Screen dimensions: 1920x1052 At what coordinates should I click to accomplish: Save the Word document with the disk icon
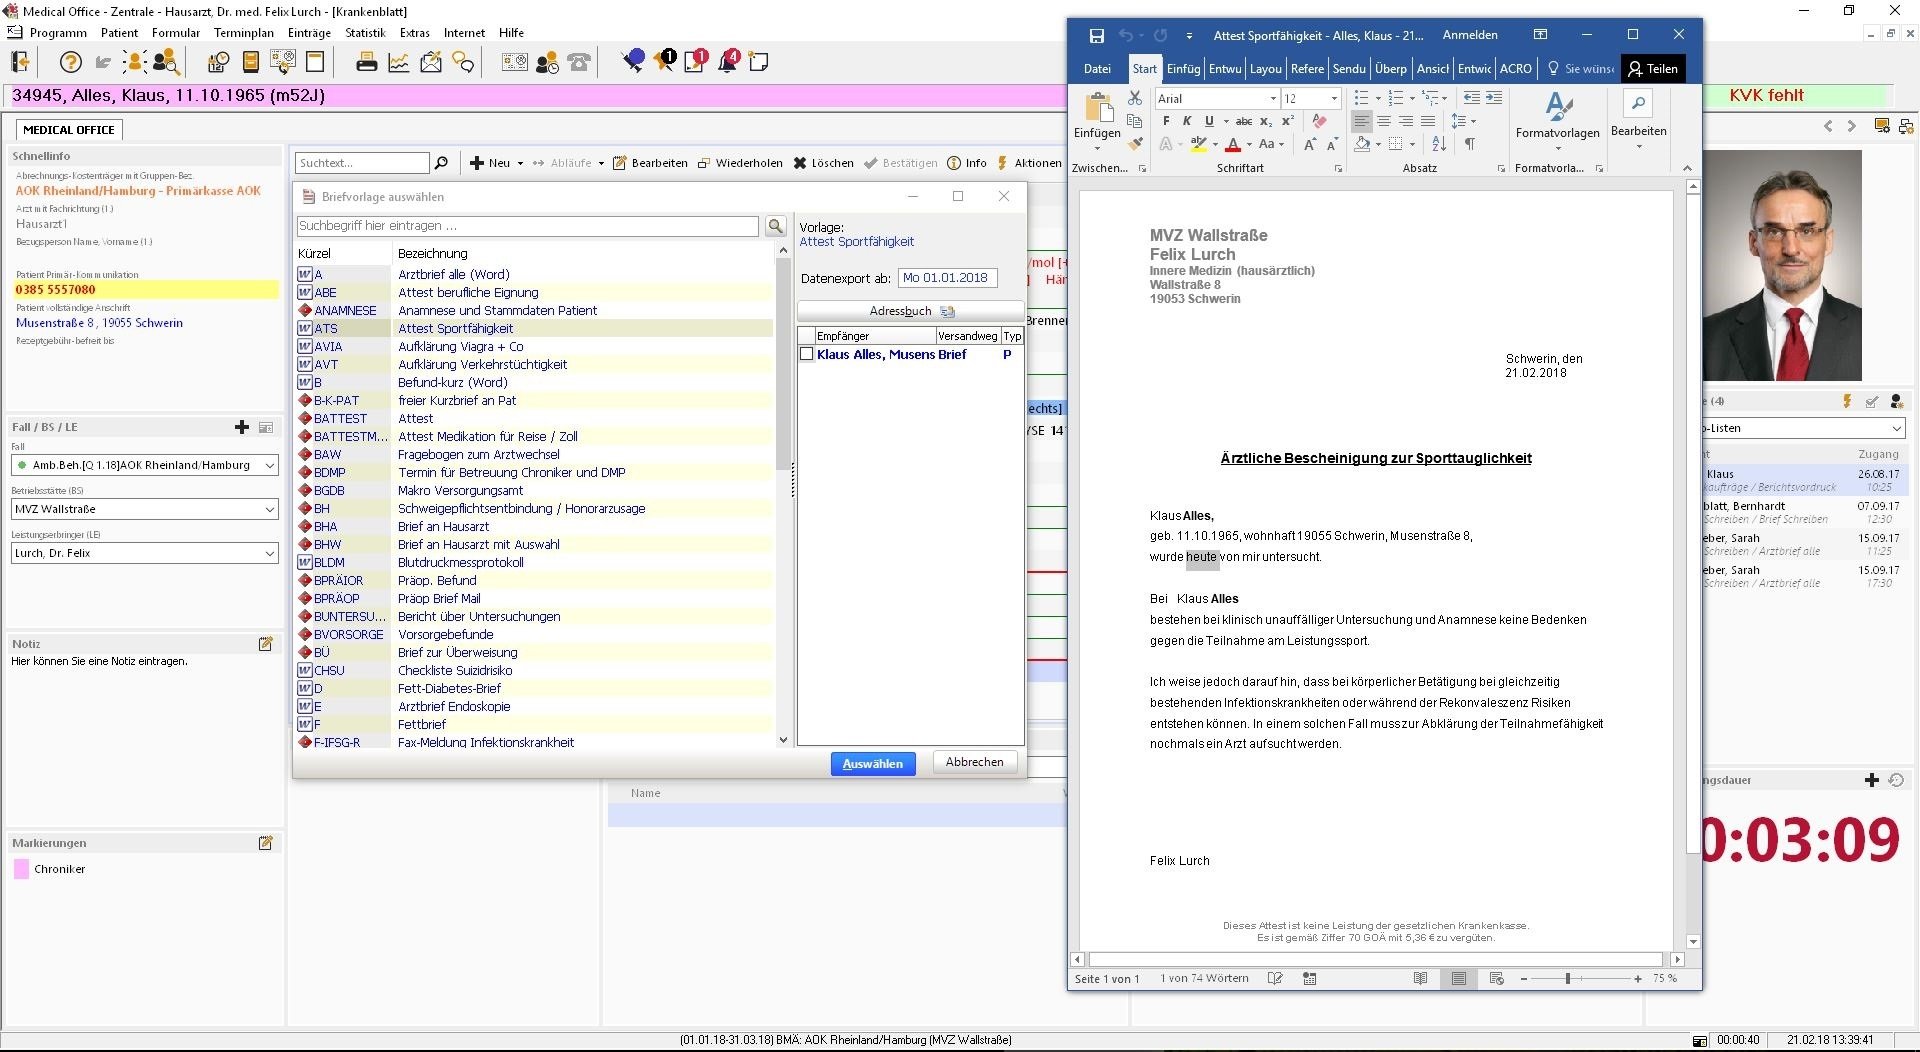pos(1097,35)
